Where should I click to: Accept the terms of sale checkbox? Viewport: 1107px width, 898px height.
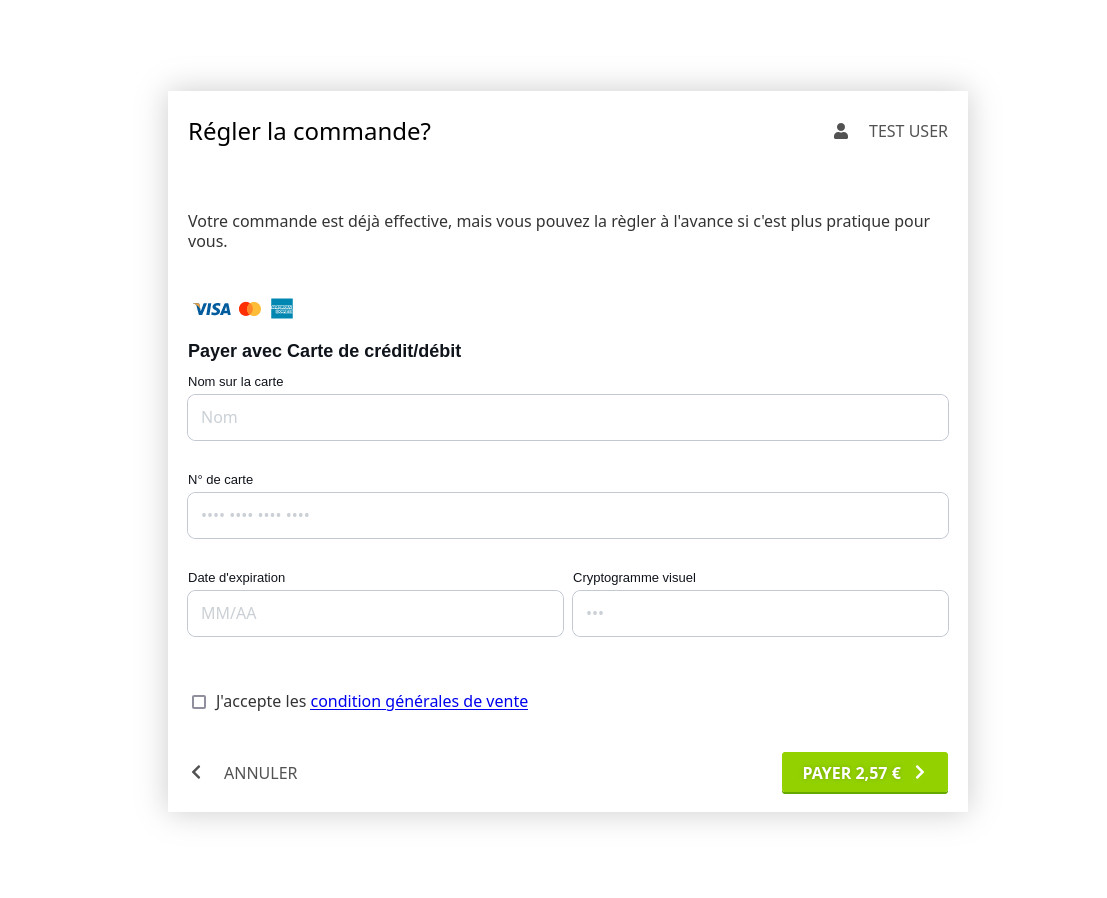[199, 702]
